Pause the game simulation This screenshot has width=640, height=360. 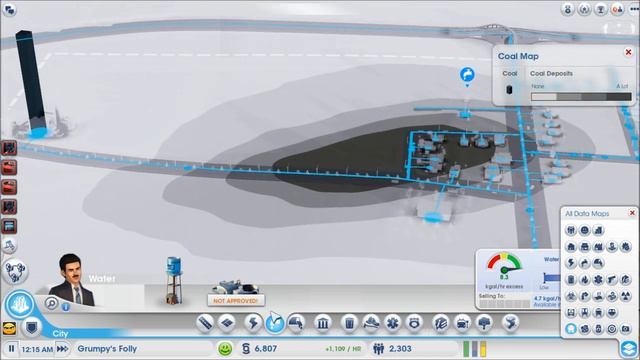point(11,349)
